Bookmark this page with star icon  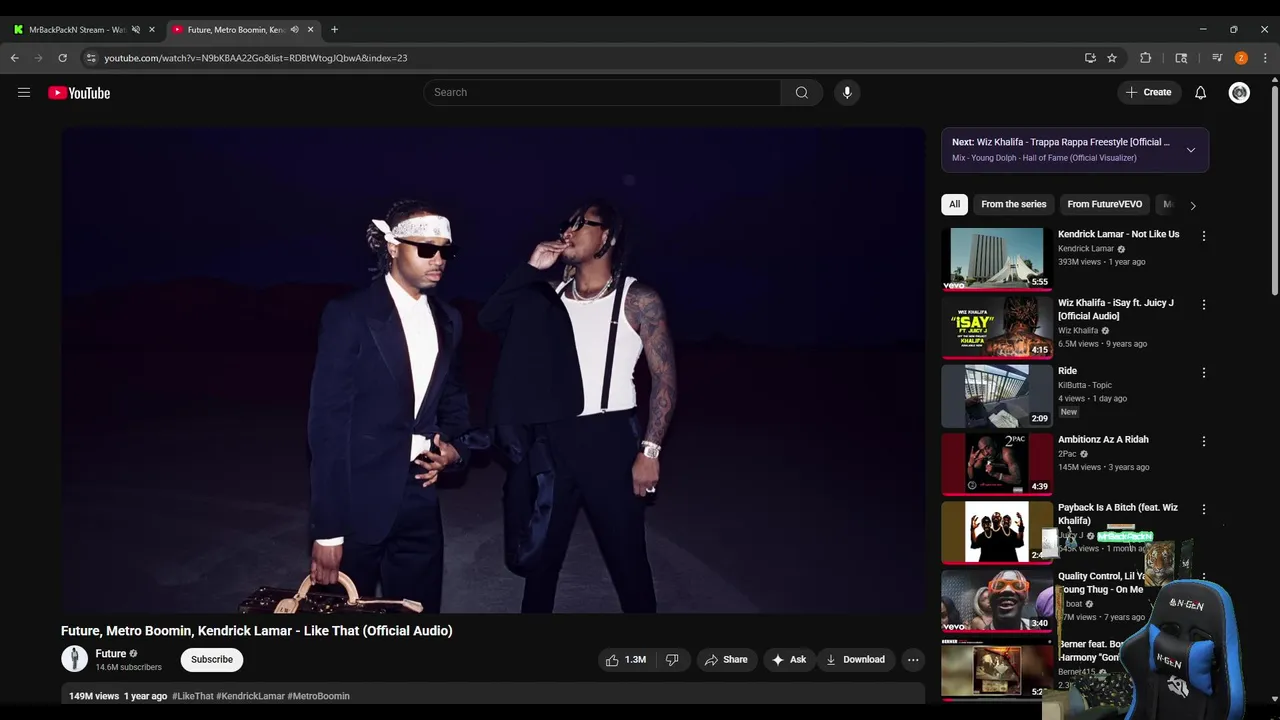tap(1111, 58)
